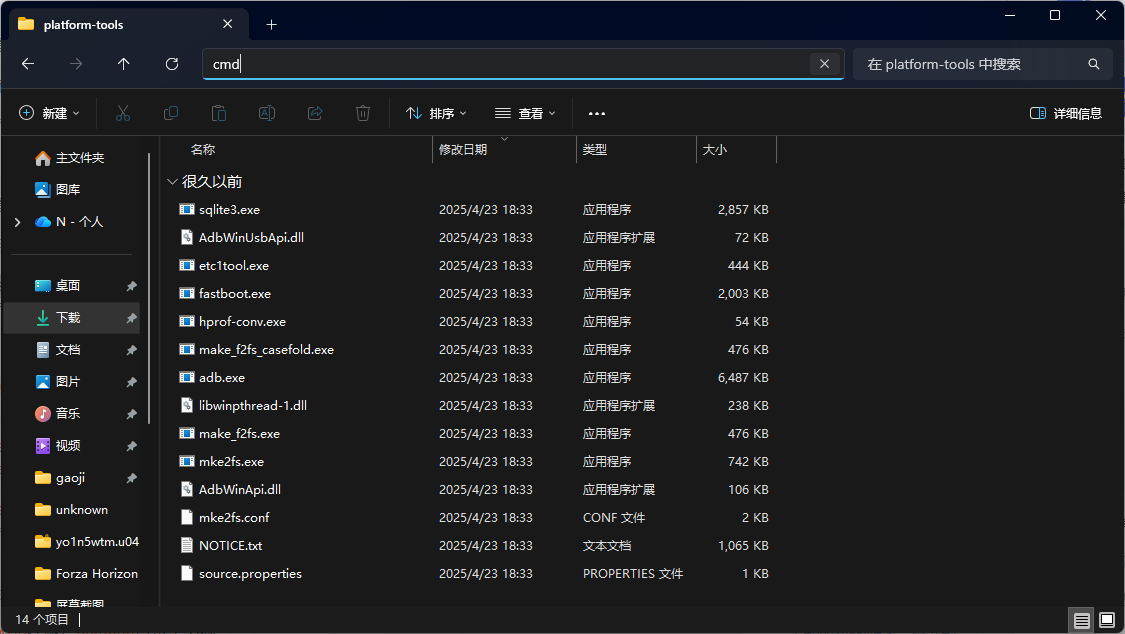Click the search box for platform-tools

tap(970, 64)
